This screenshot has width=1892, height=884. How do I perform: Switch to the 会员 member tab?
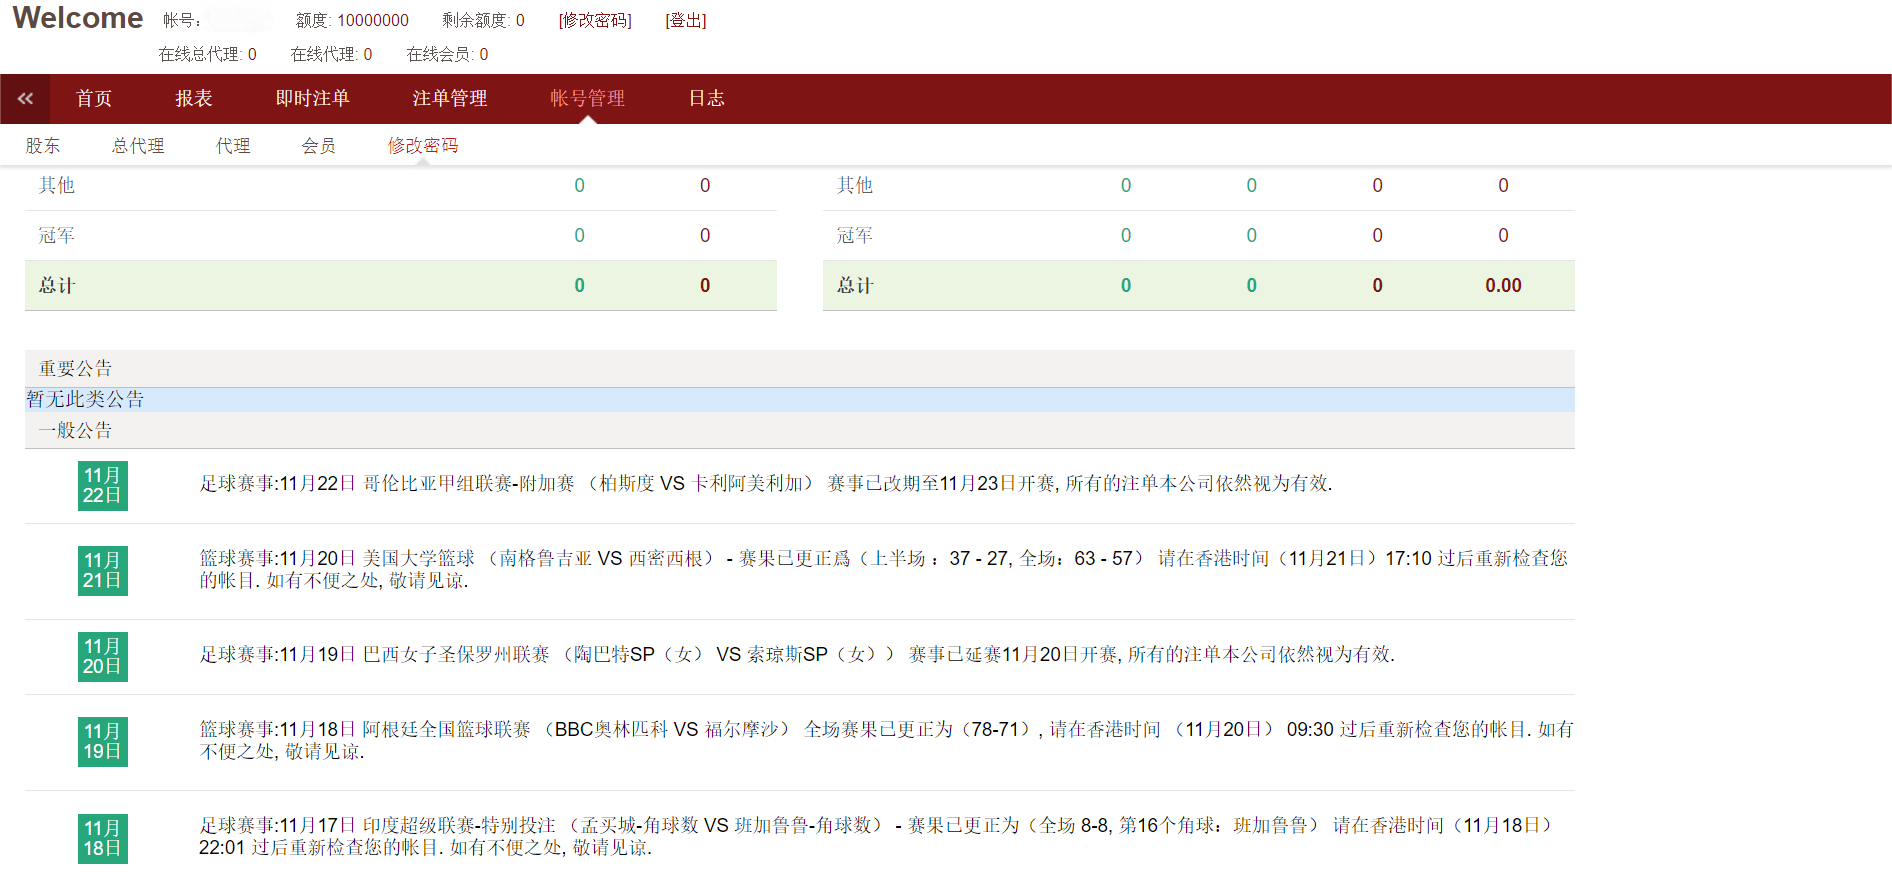pyautogui.click(x=318, y=146)
